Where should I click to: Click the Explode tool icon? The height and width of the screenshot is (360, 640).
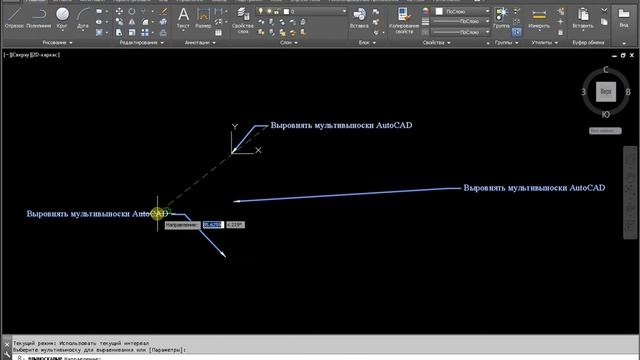pos(164,22)
